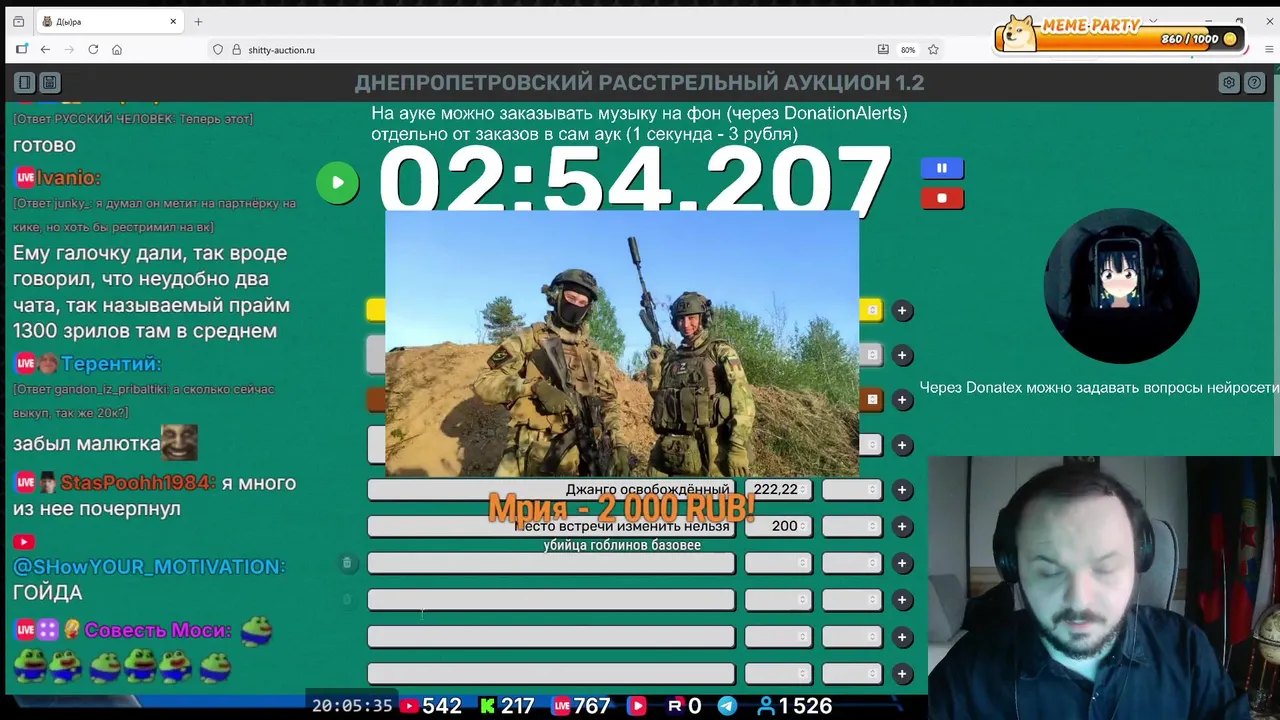Start the auction timer with green play button

338,183
